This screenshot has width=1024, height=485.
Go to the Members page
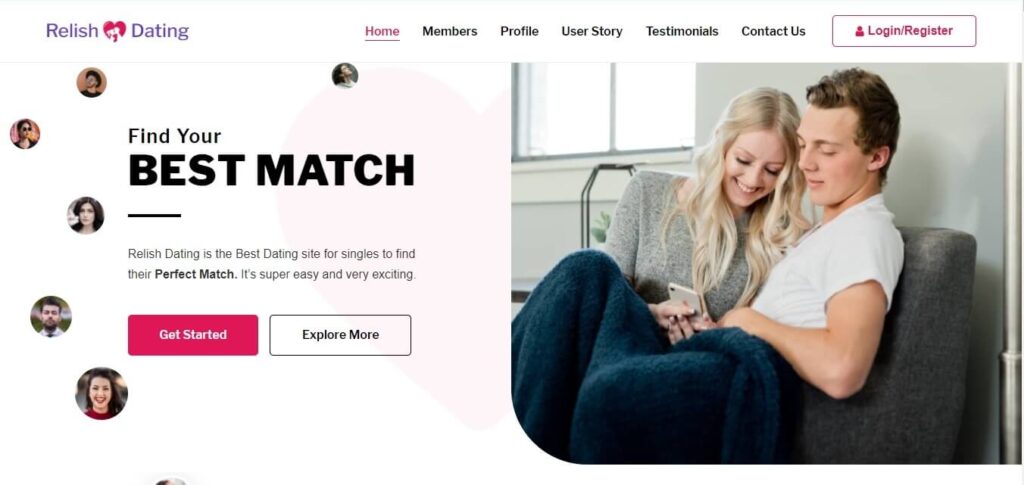(450, 31)
